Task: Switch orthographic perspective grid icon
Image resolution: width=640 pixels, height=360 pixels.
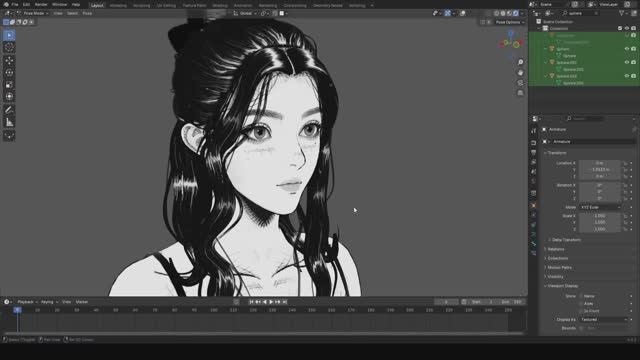Action: point(520,93)
